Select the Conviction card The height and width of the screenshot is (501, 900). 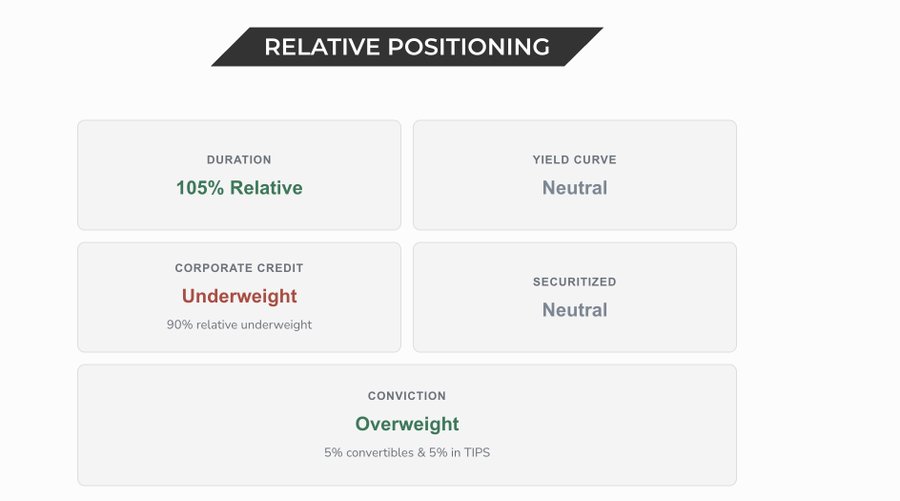coord(407,425)
